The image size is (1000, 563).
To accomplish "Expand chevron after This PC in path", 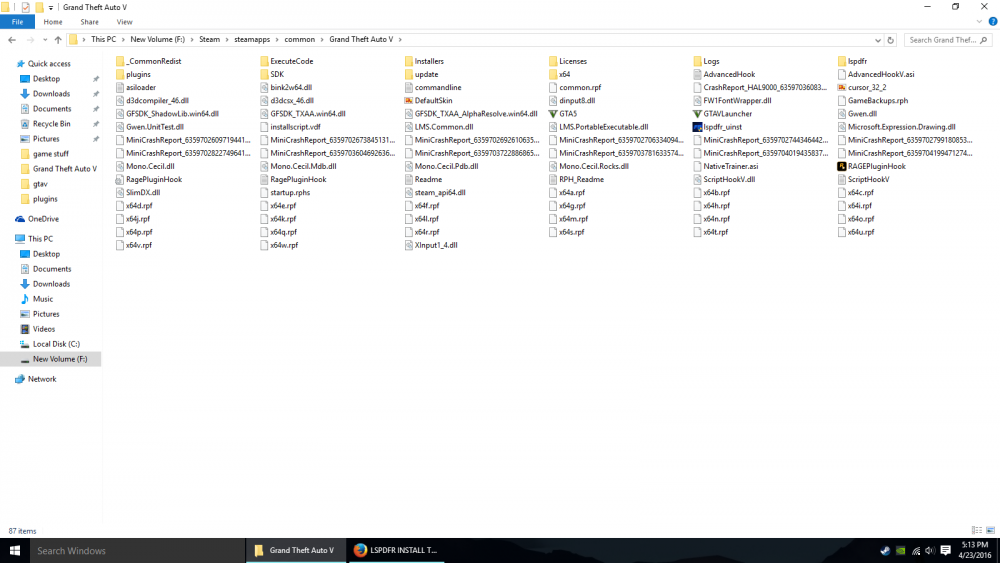I will click(x=124, y=40).
